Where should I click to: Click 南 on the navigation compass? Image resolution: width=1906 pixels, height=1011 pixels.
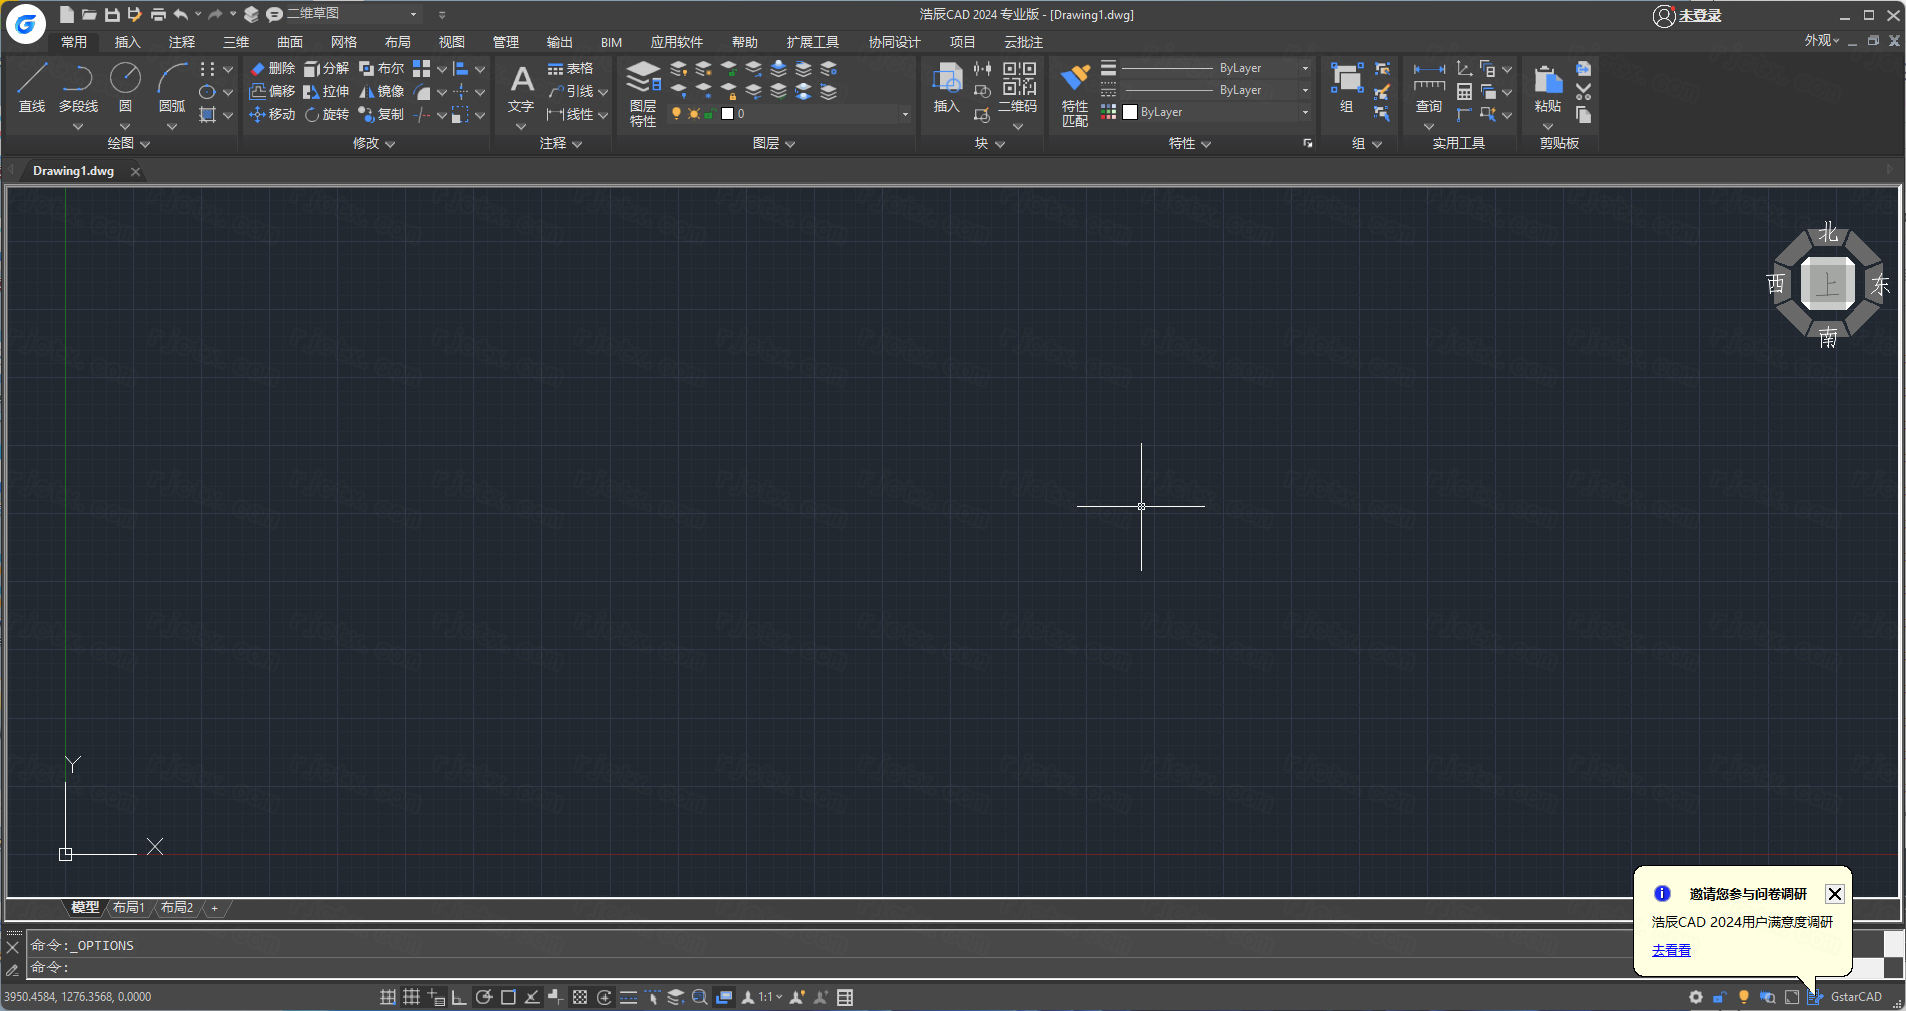point(1827,338)
